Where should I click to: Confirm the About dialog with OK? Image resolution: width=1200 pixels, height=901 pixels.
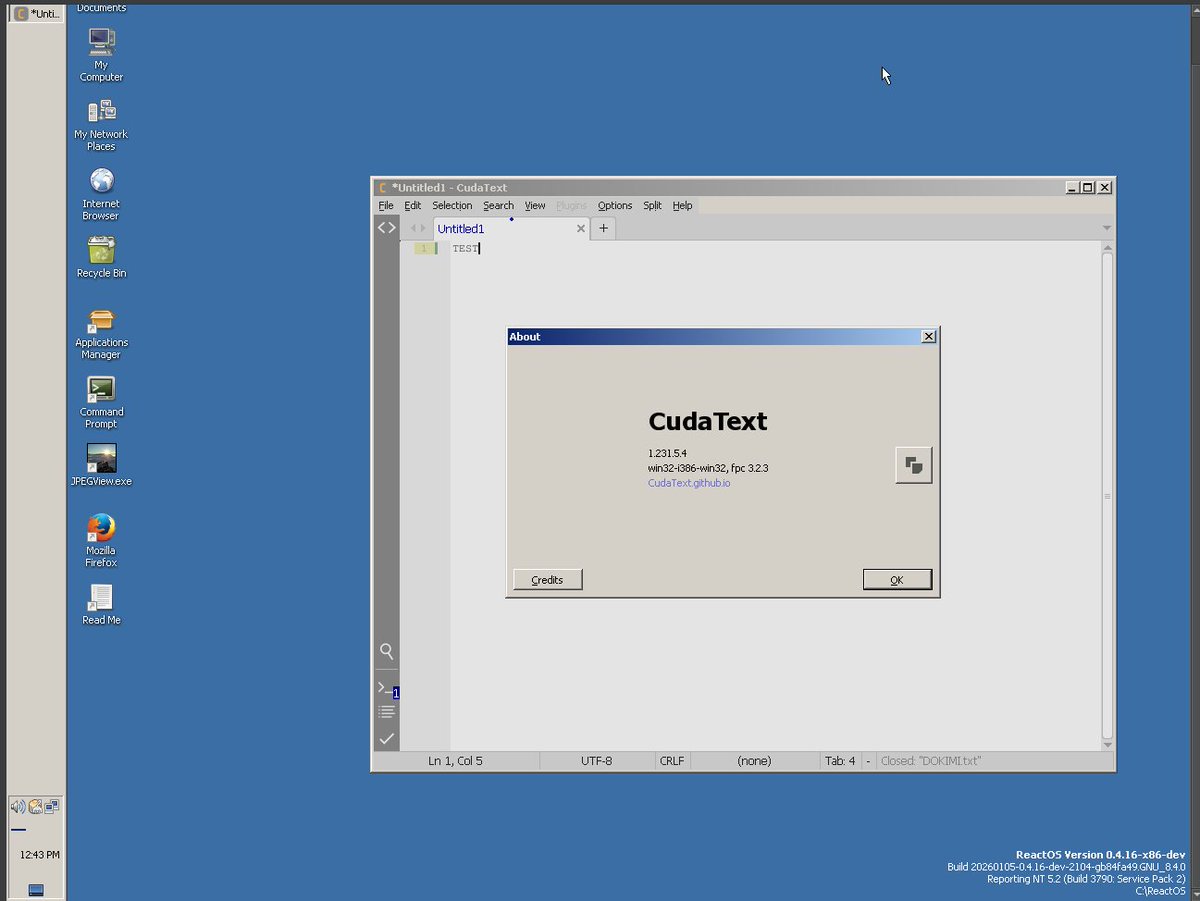click(896, 579)
